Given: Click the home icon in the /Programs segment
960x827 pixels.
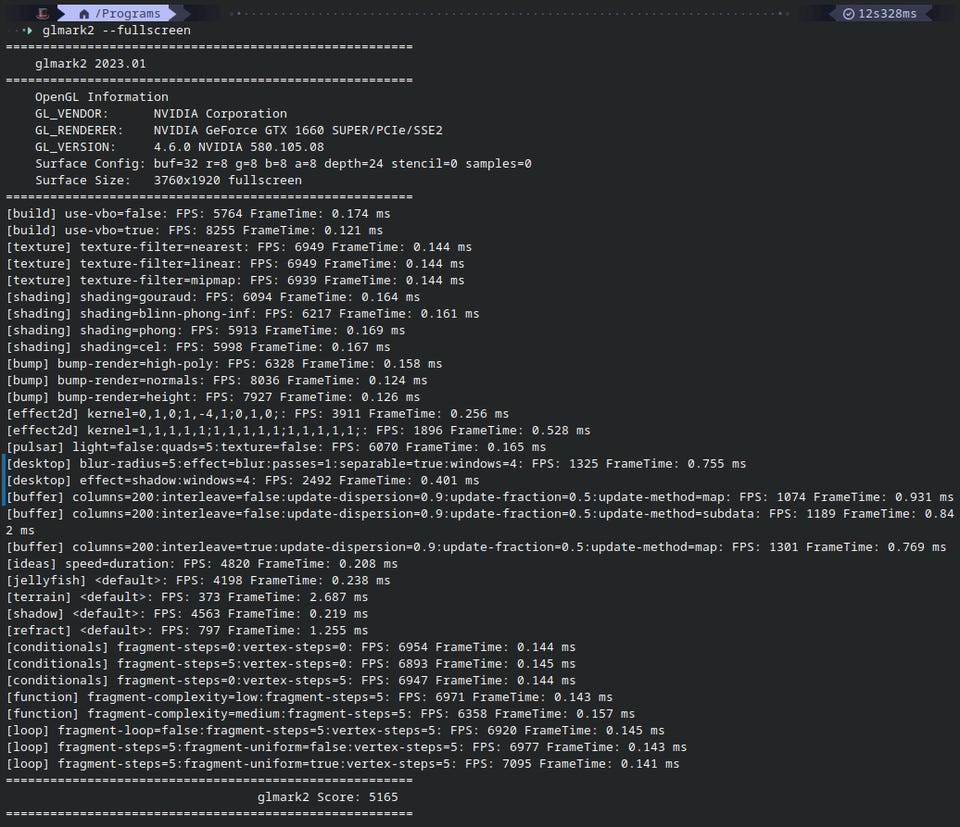Looking at the screenshot, I should tap(84, 13).
